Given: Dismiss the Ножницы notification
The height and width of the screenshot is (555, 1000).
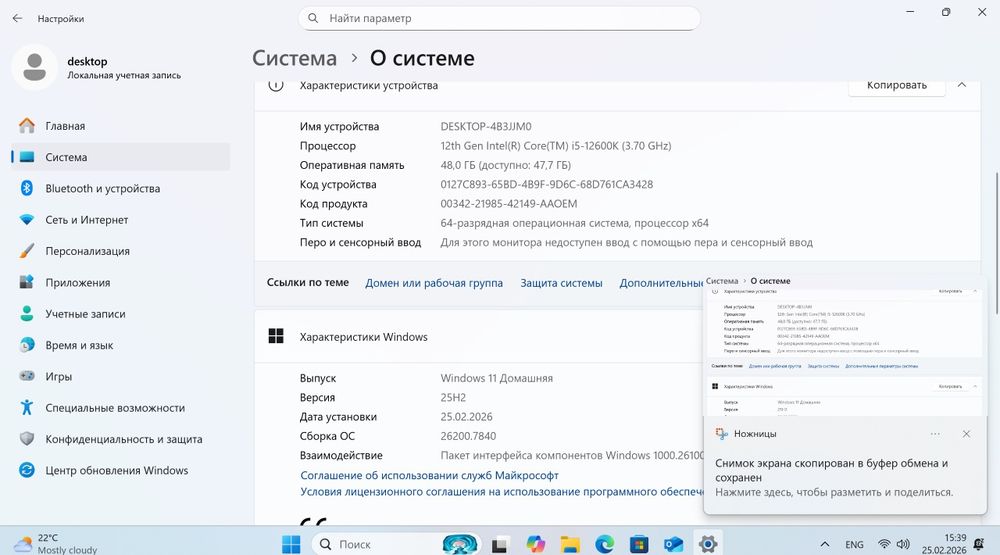Looking at the screenshot, I should (966, 434).
